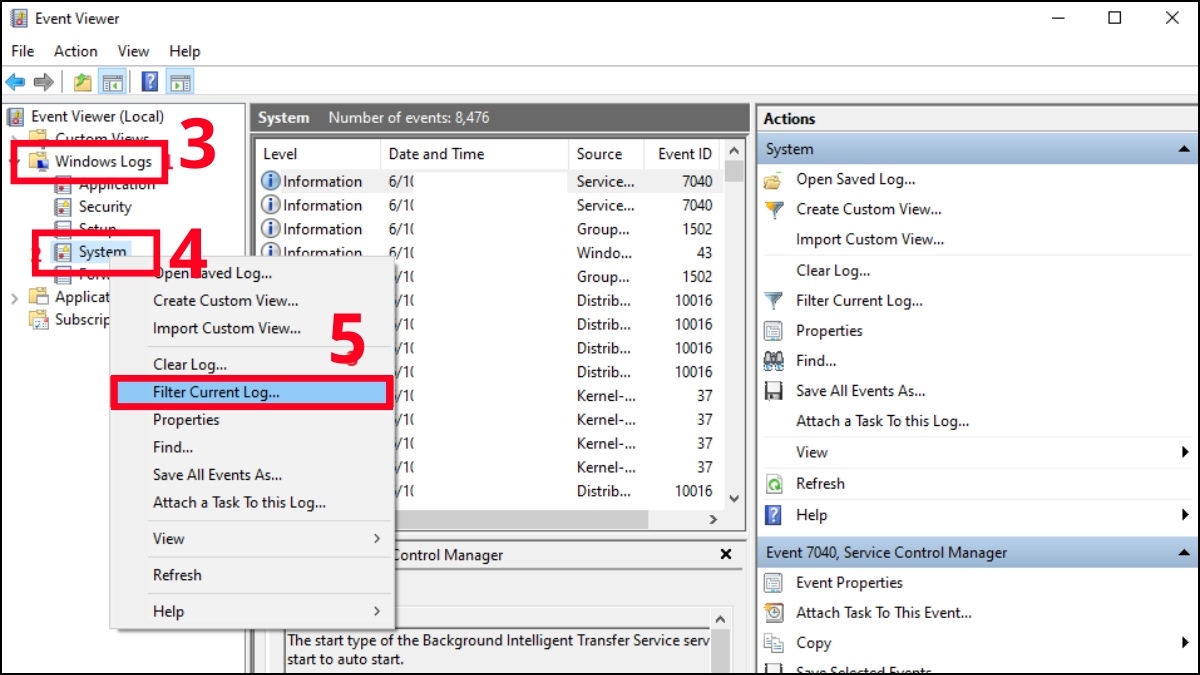Click the Up one level toolbar icon

82,82
